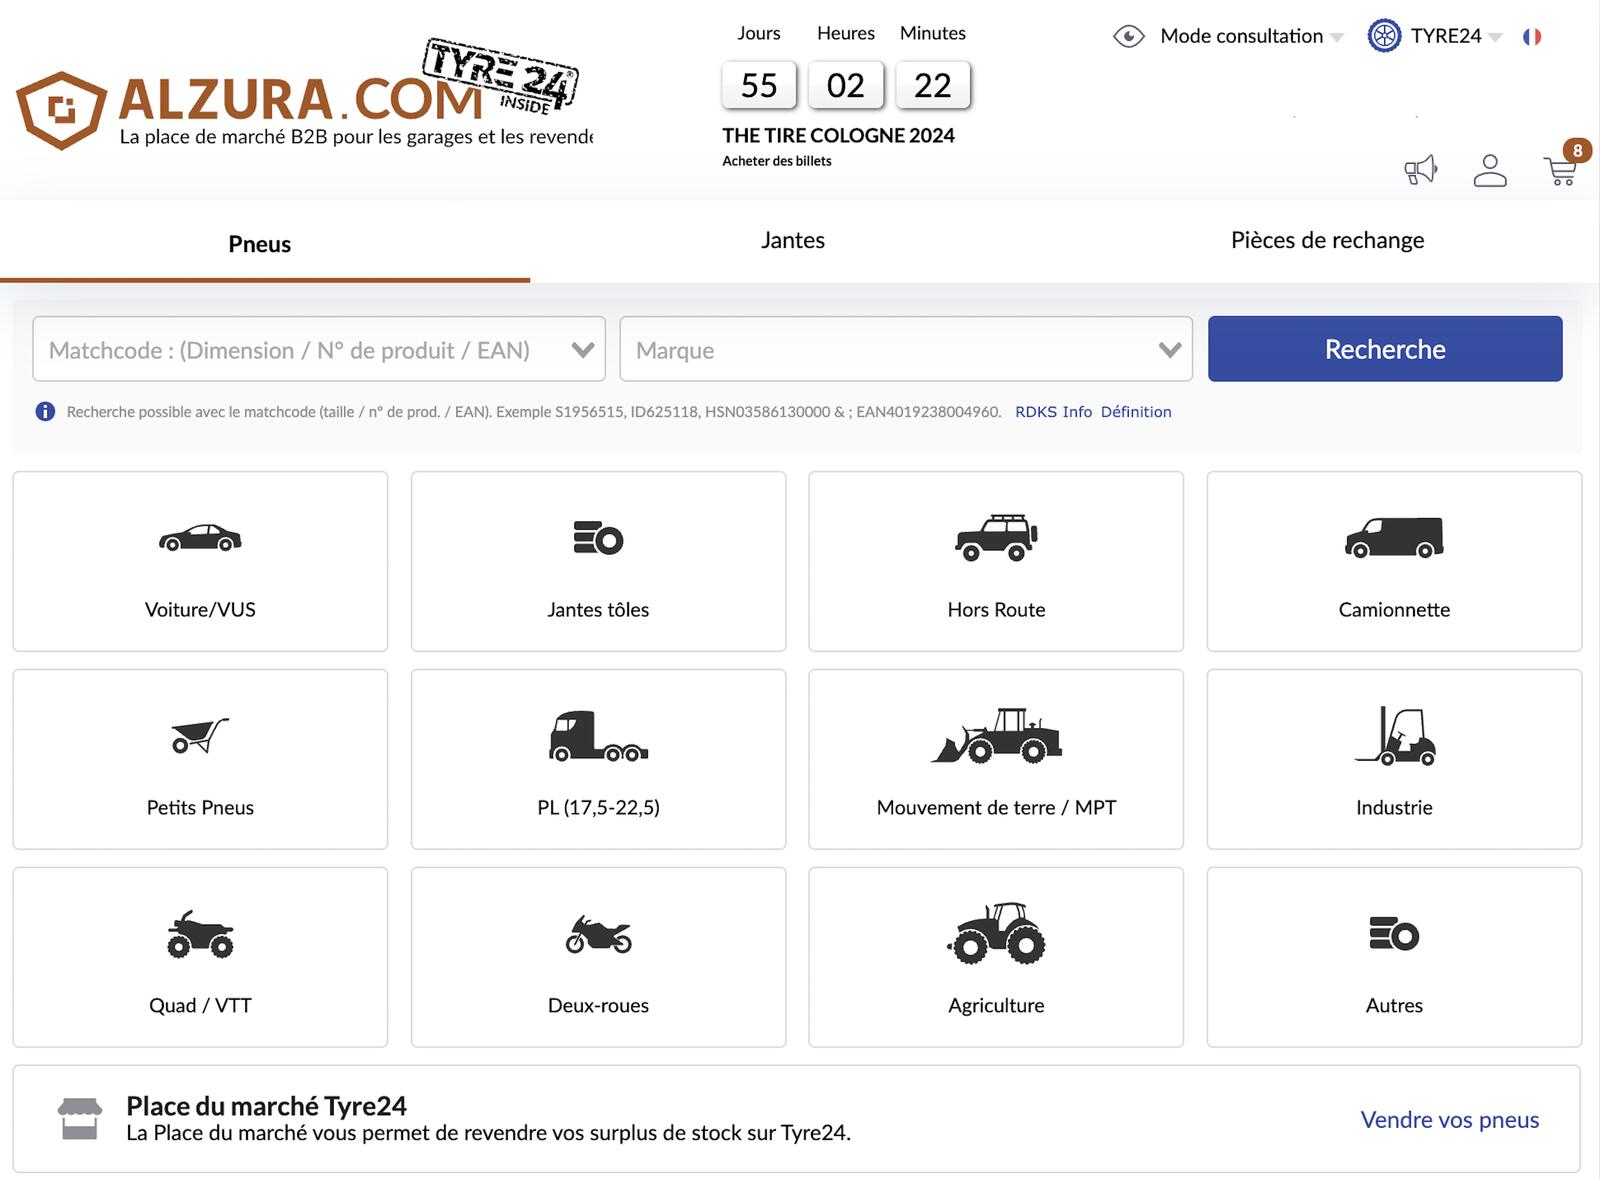The width and height of the screenshot is (1600, 1179).
Task: Select the Autres label
Action: (x=1394, y=1005)
